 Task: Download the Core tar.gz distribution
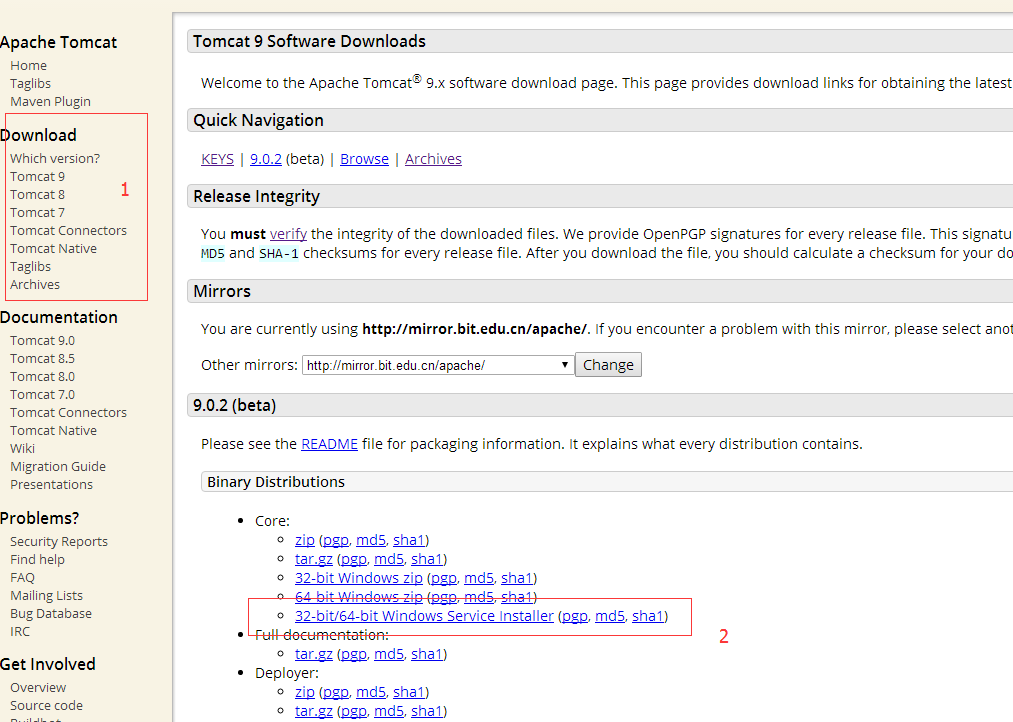314,559
